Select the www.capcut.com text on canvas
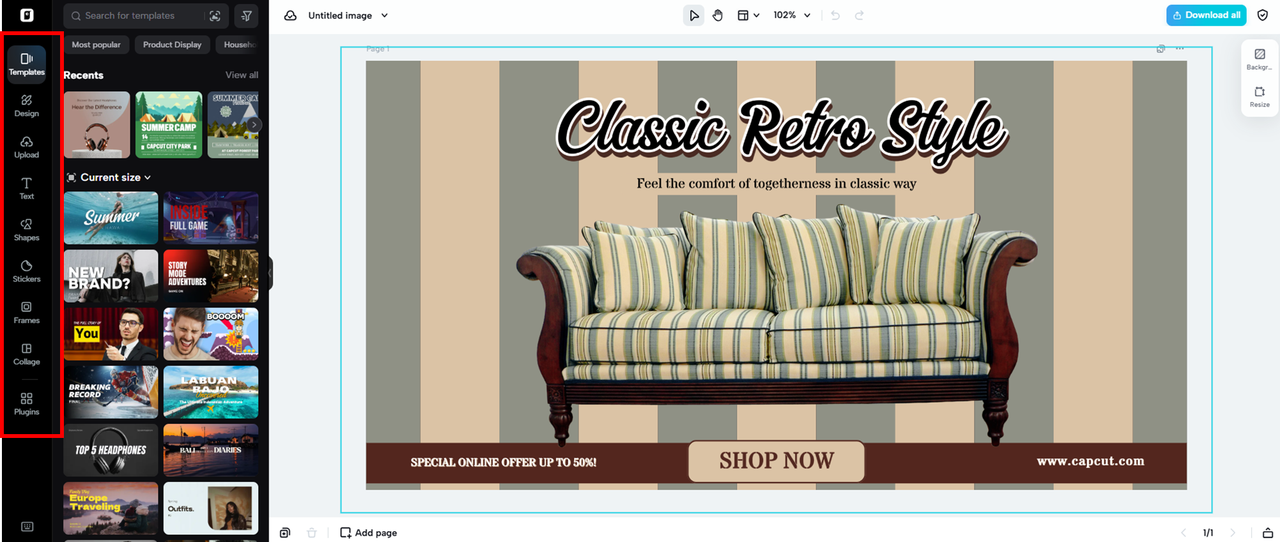Image resolution: width=1280 pixels, height=542 pixels. [x=1090, y=461]
